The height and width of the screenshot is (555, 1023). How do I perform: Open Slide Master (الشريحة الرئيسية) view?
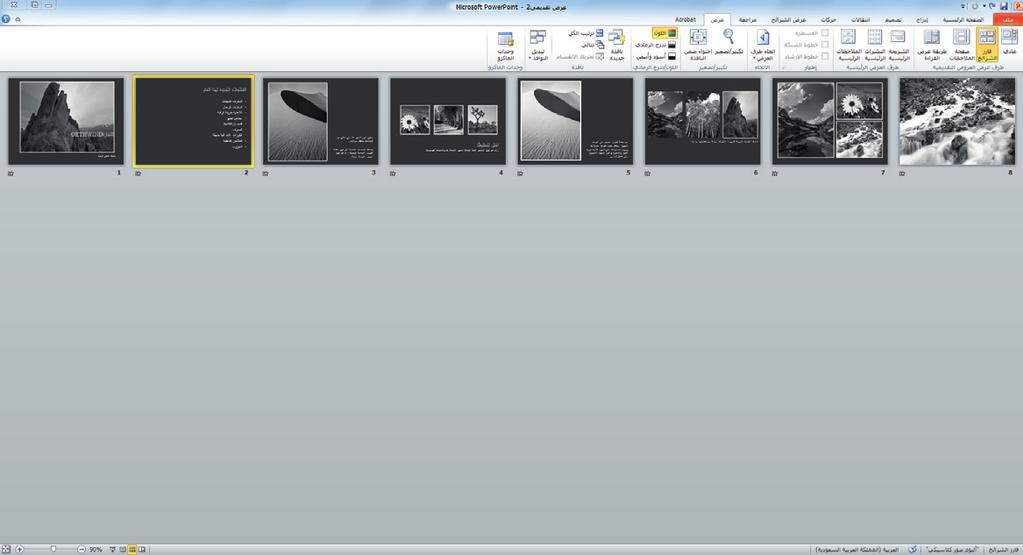tap(898, 44)
